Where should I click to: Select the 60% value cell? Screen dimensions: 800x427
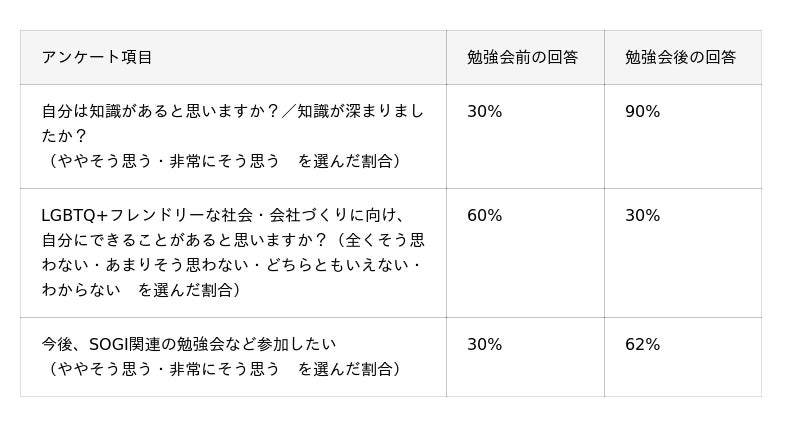[484, 216]
